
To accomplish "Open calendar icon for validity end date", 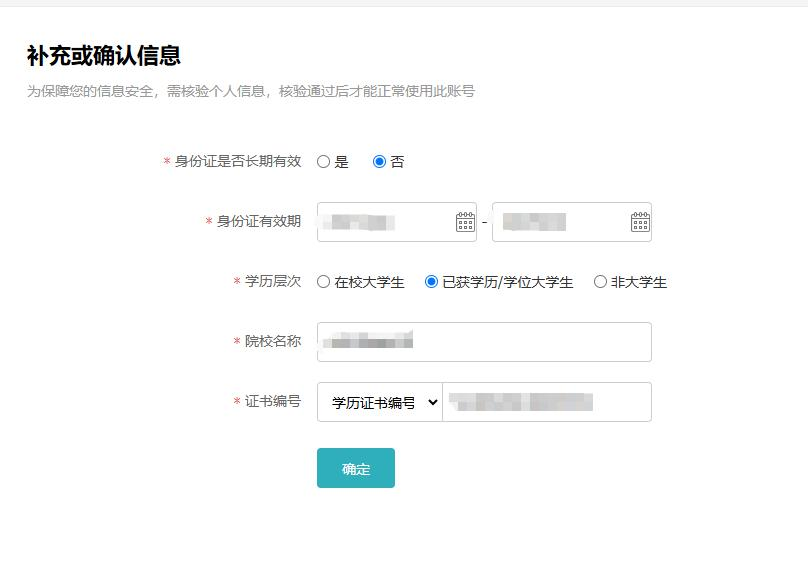I will [640, 222].
